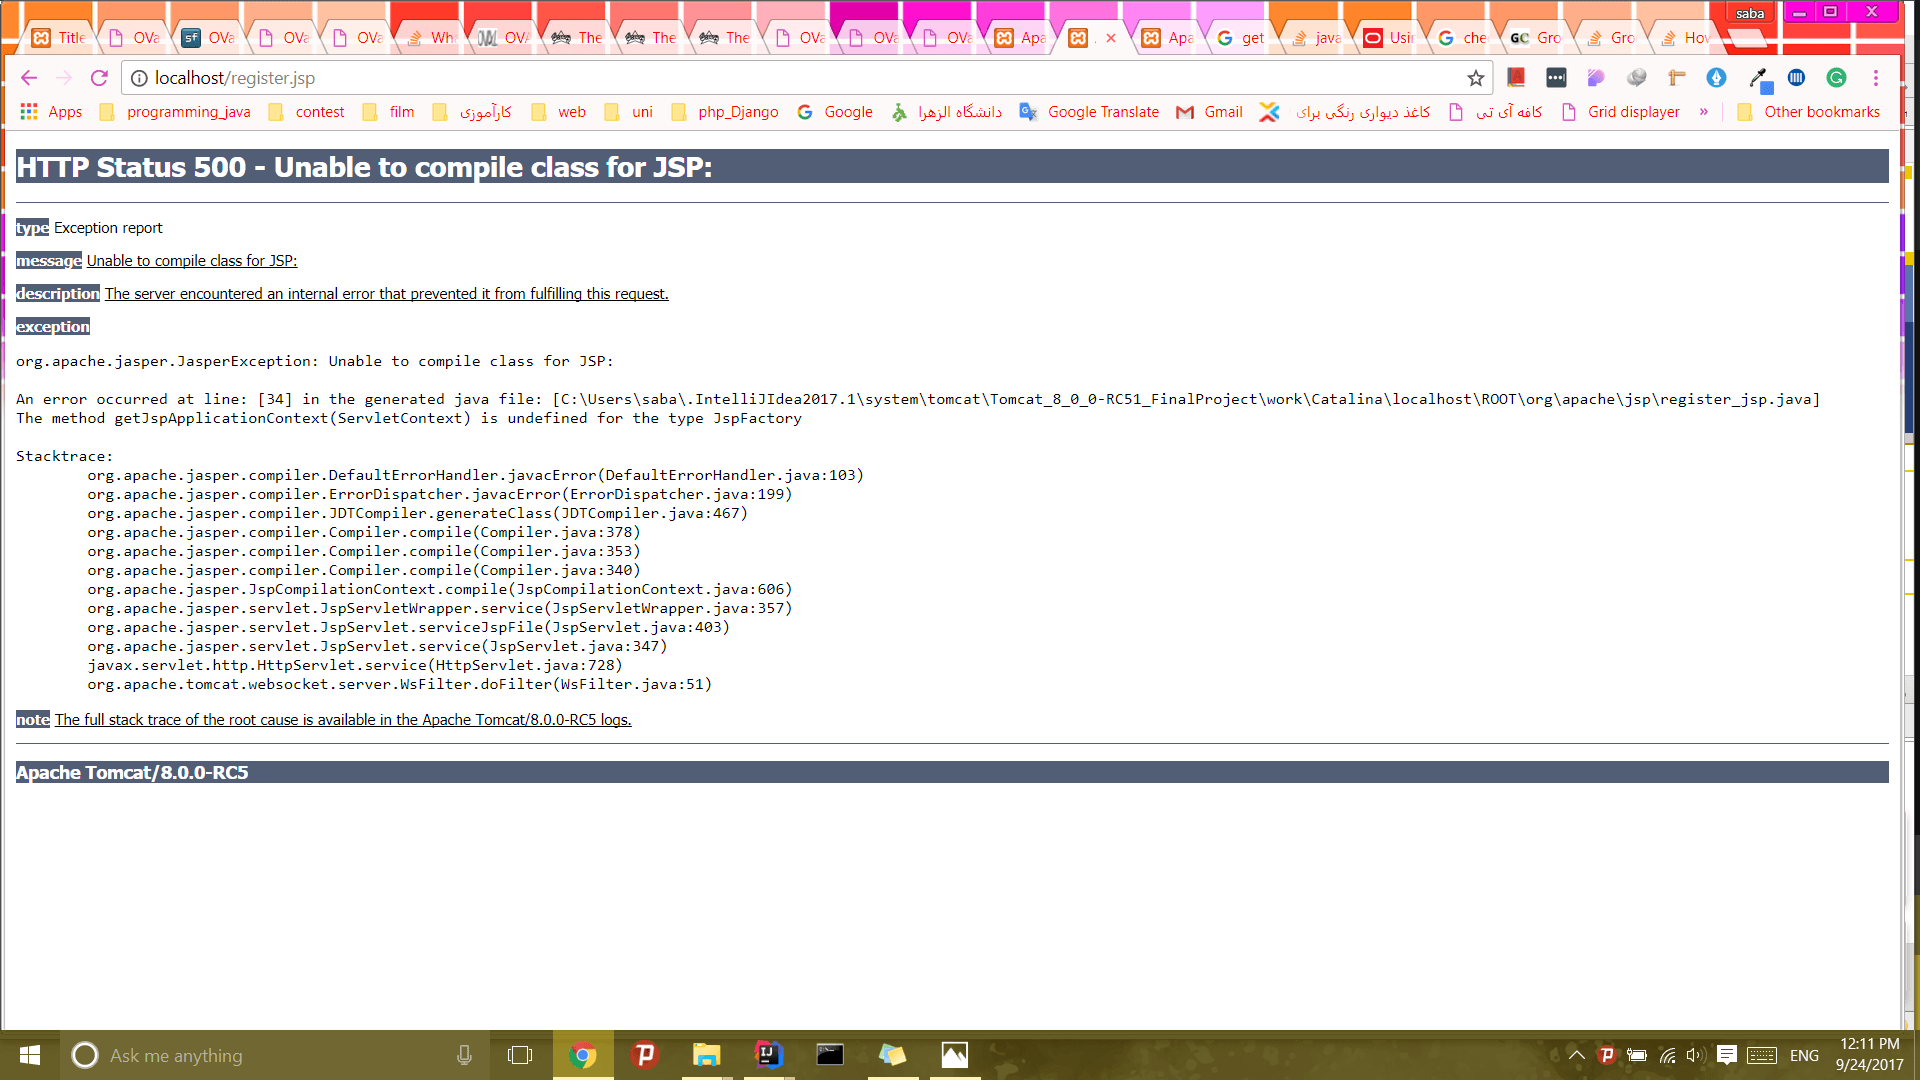Viewport: 1920px width, 1080px height.
Task: Show hidden system tray icons
Action: tap(1576, 1055)
